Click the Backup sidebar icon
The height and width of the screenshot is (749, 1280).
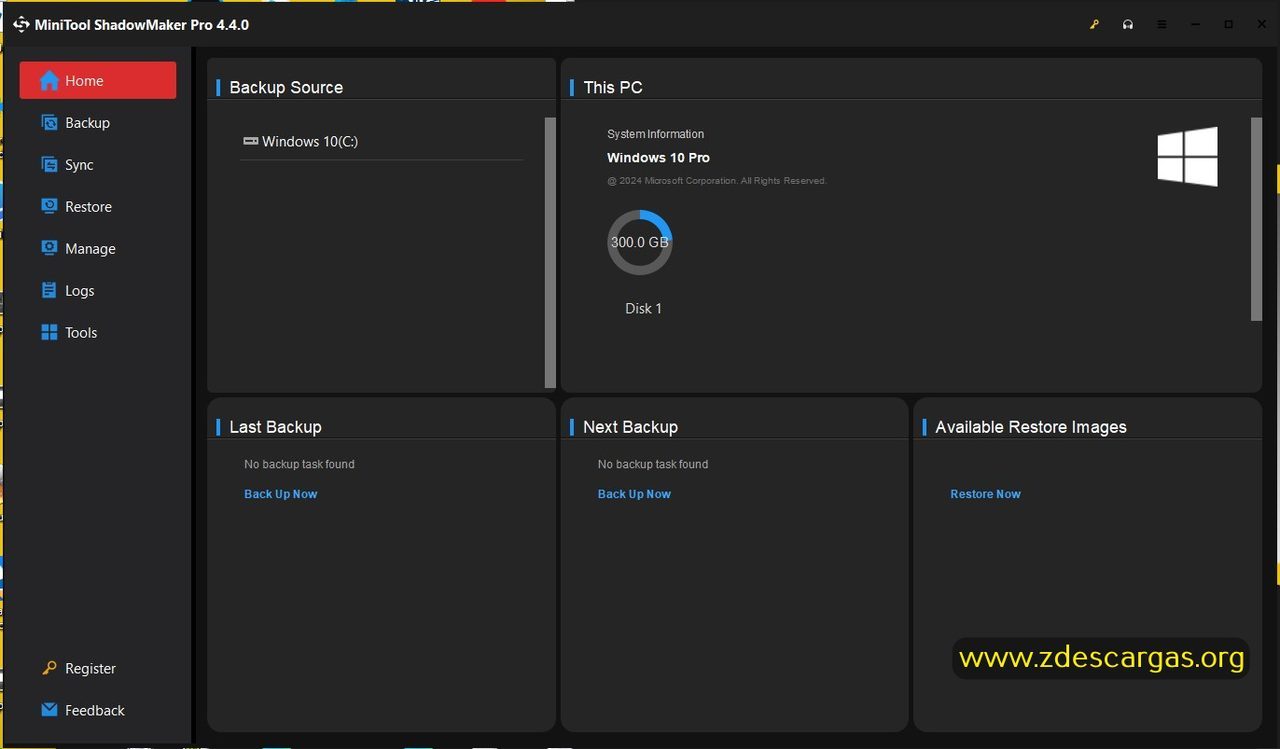pos(49,123)
